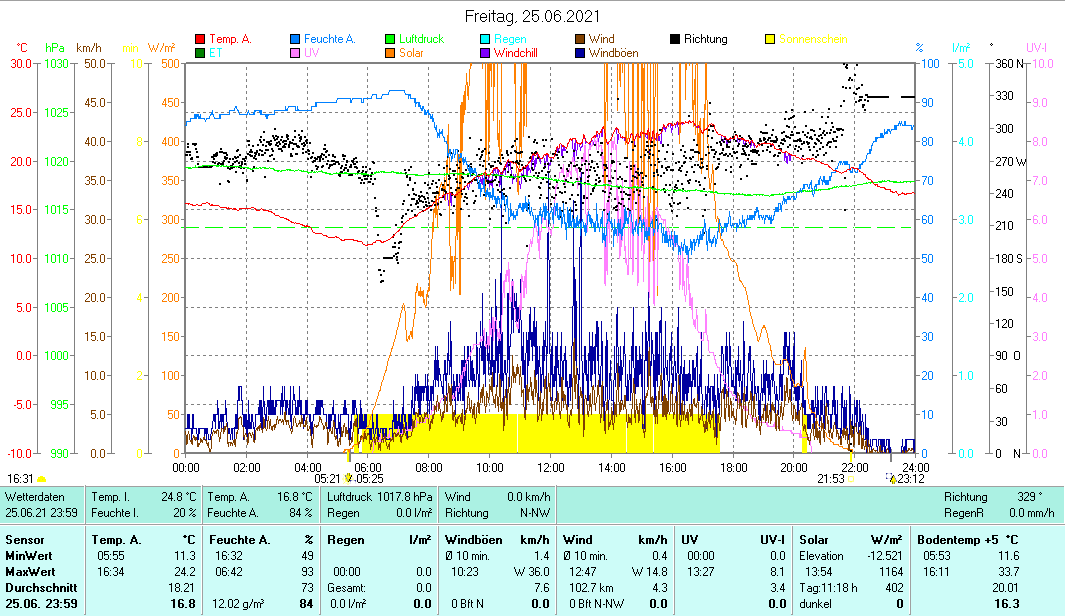Image resolution: width=1065 pixels, height=616 pixels.
Task: Click the orange Solar legend square
Action: click(390, 53)
